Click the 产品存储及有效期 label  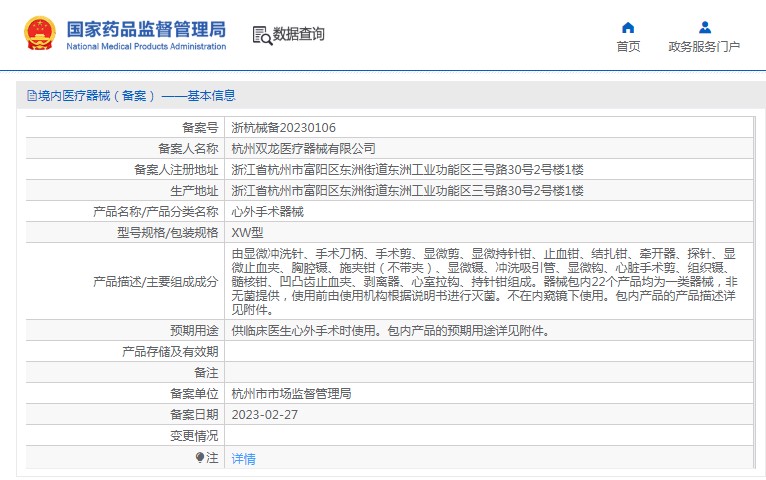coord(170,352)
